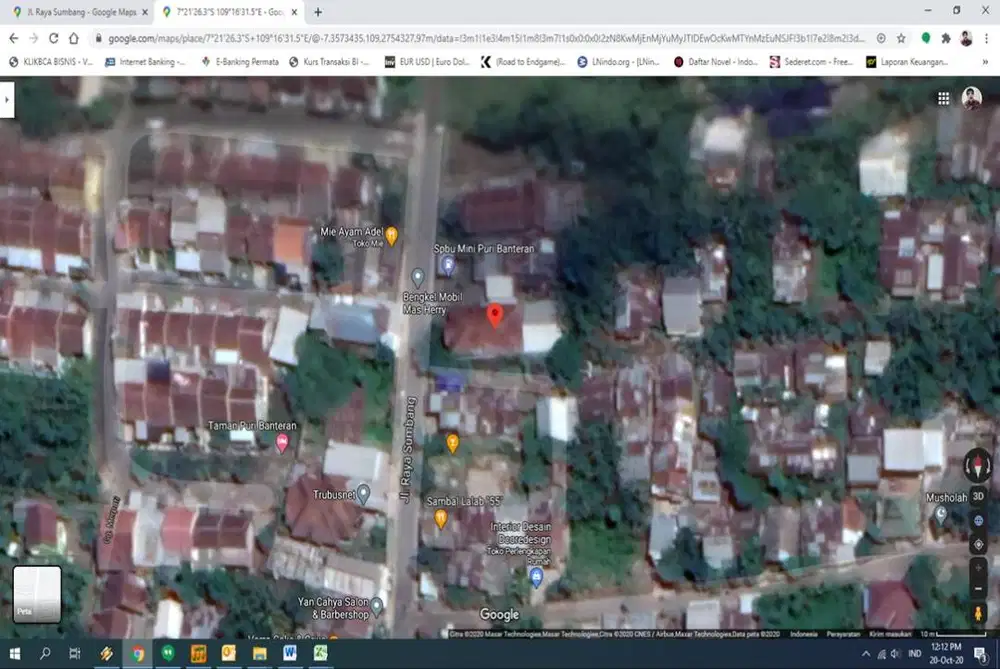This screenshot has width=1000, height=669.
Task: Open Windows notification center
Action: (981, 654)
